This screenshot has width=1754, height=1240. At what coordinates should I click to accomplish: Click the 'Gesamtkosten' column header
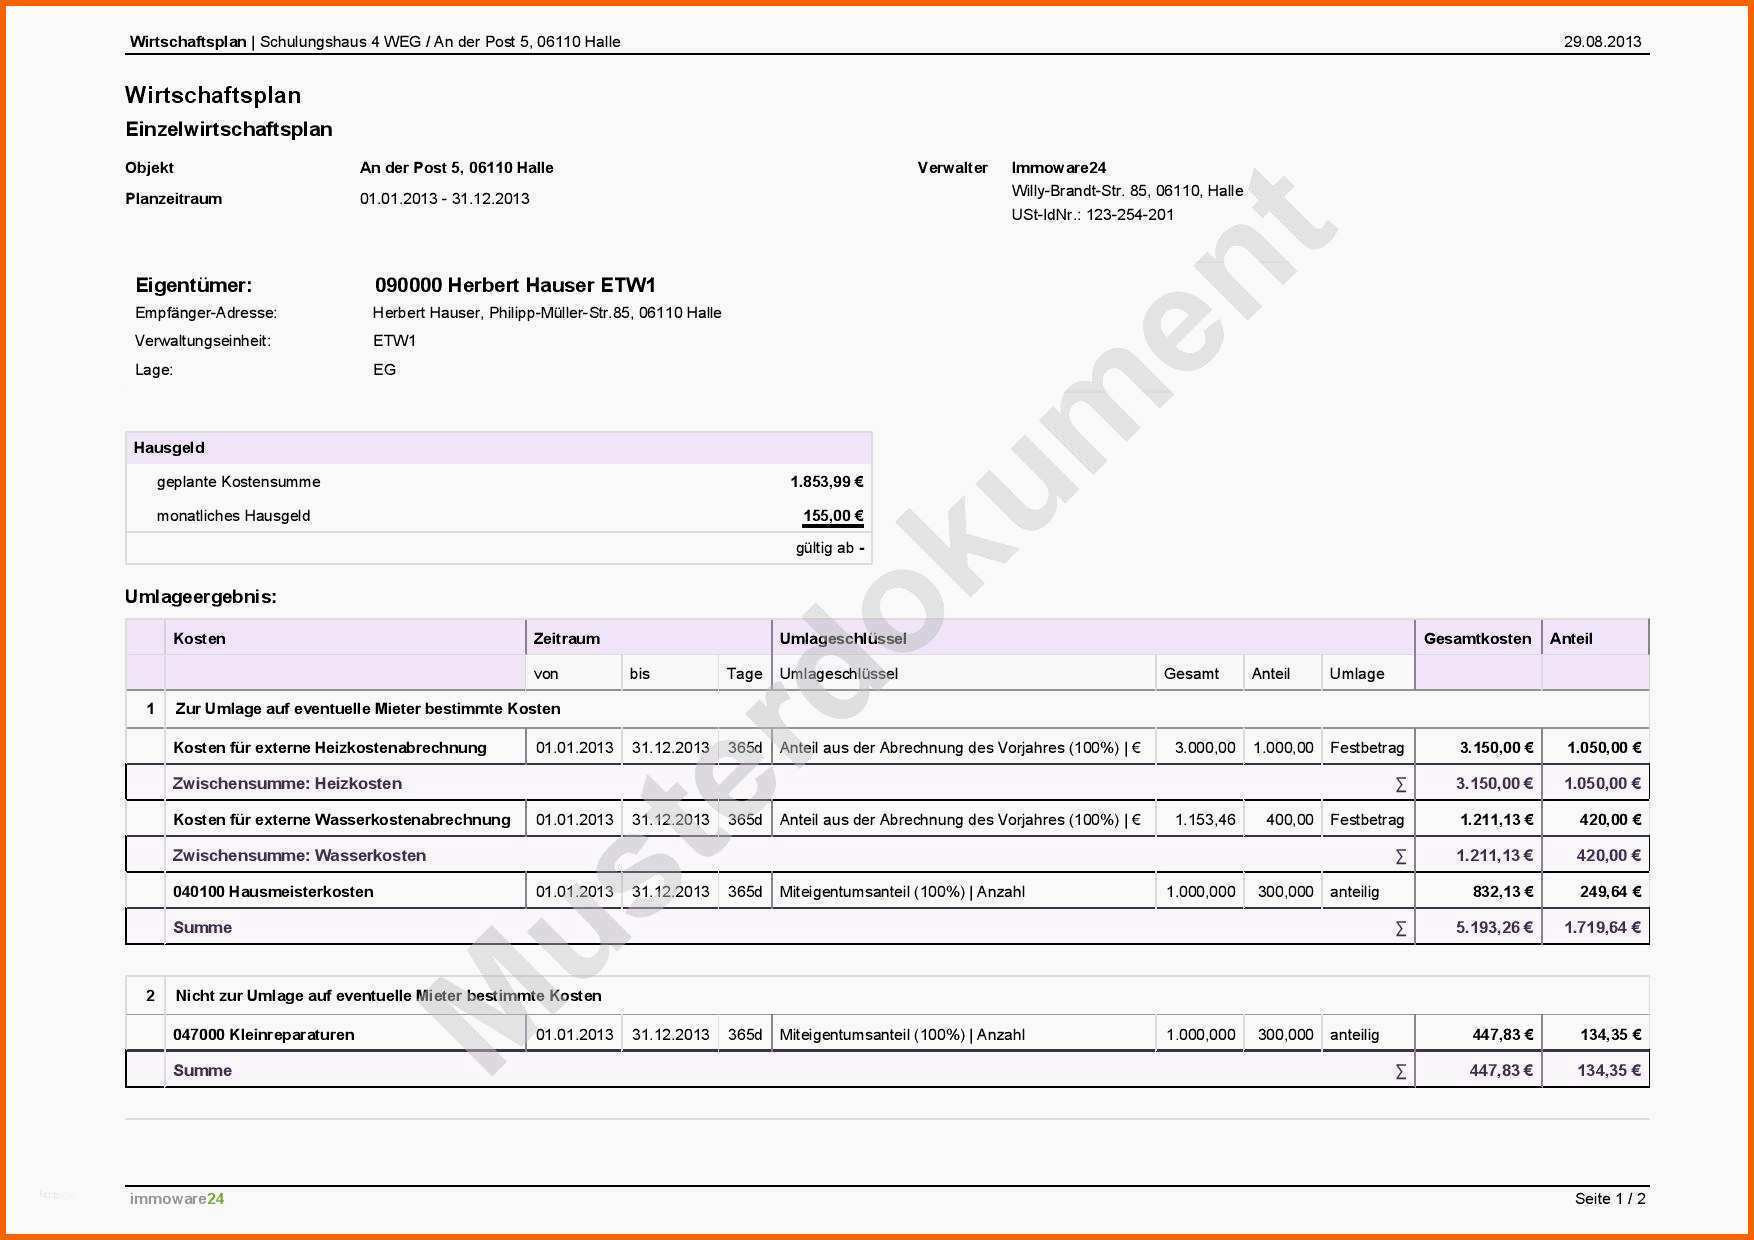[1477, 638]
